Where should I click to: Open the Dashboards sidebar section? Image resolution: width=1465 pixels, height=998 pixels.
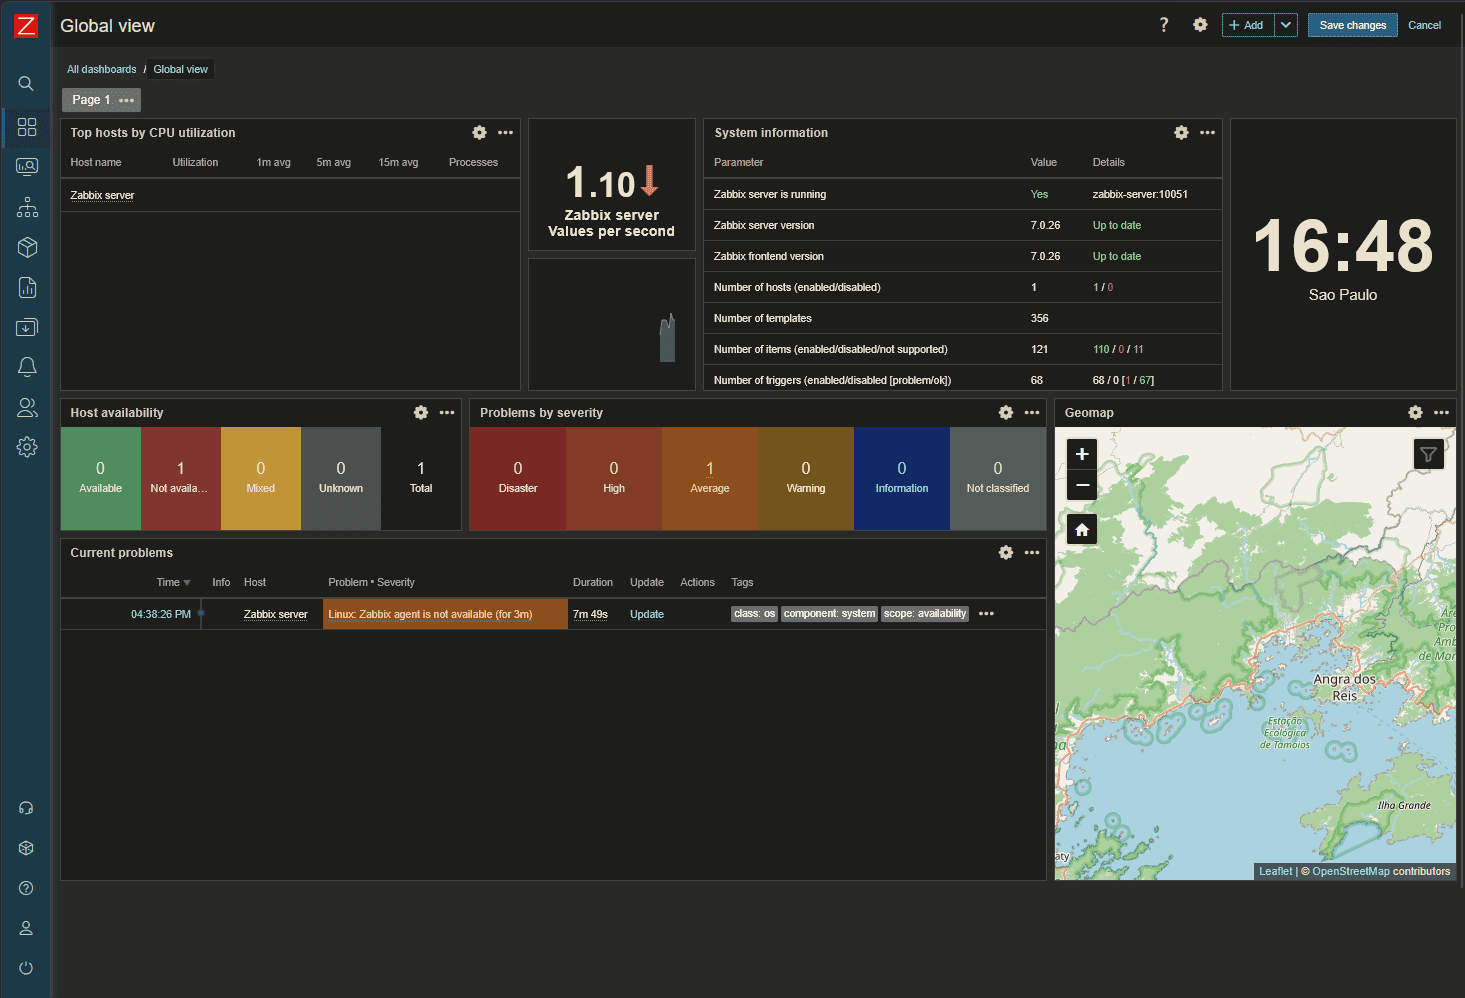(x=27, y=127)
